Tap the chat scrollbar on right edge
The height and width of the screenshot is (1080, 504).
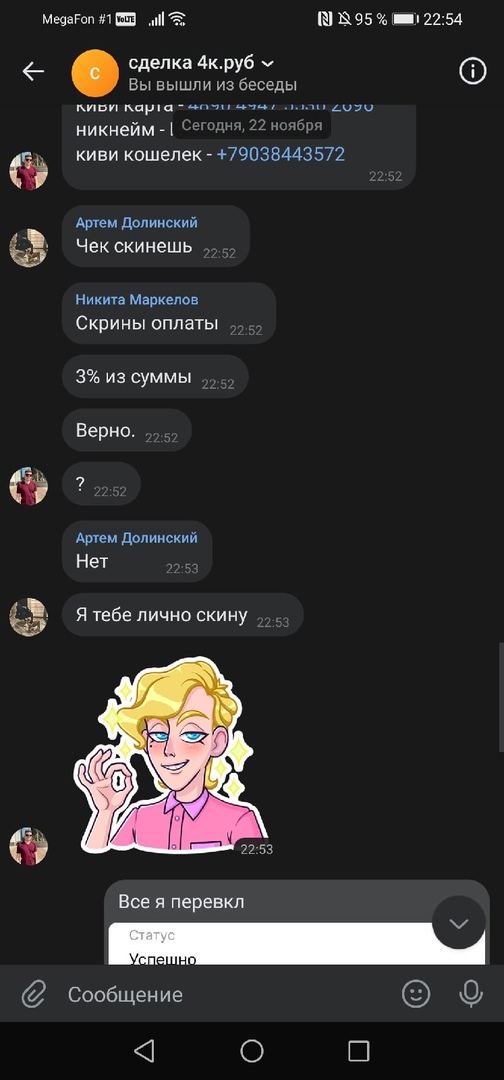click(x=501, y=697)
